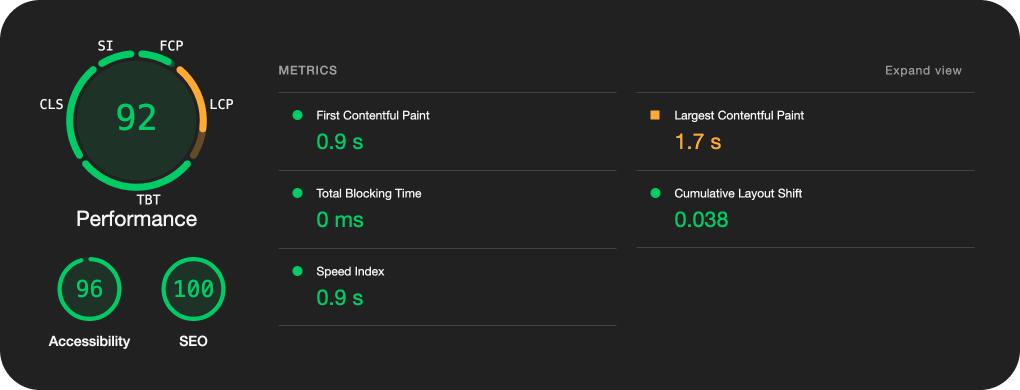Click the Expand view link
The image size is (1020, 390).
coord(923,70)
